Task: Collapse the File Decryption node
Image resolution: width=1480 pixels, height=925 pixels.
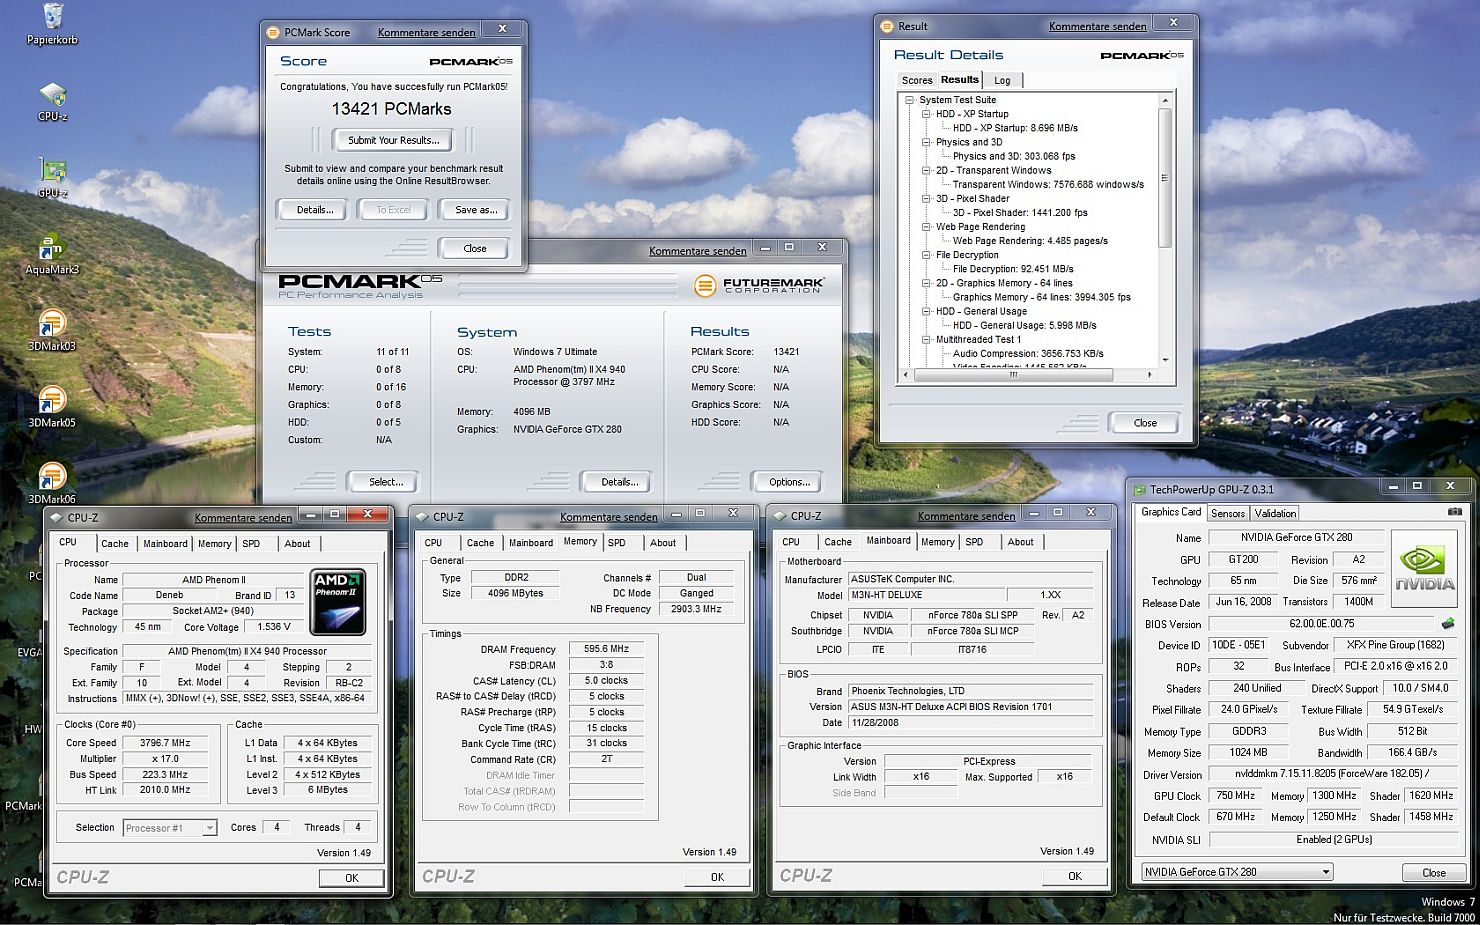Action: (926, 255)
